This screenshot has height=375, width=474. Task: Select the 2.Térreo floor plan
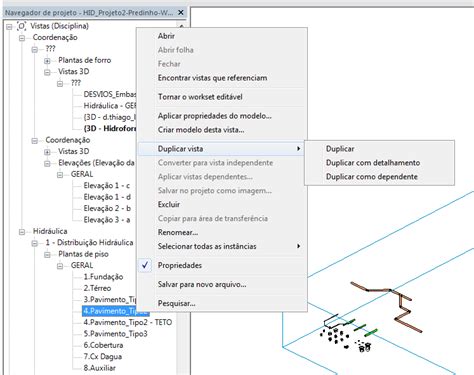(97, 288)
